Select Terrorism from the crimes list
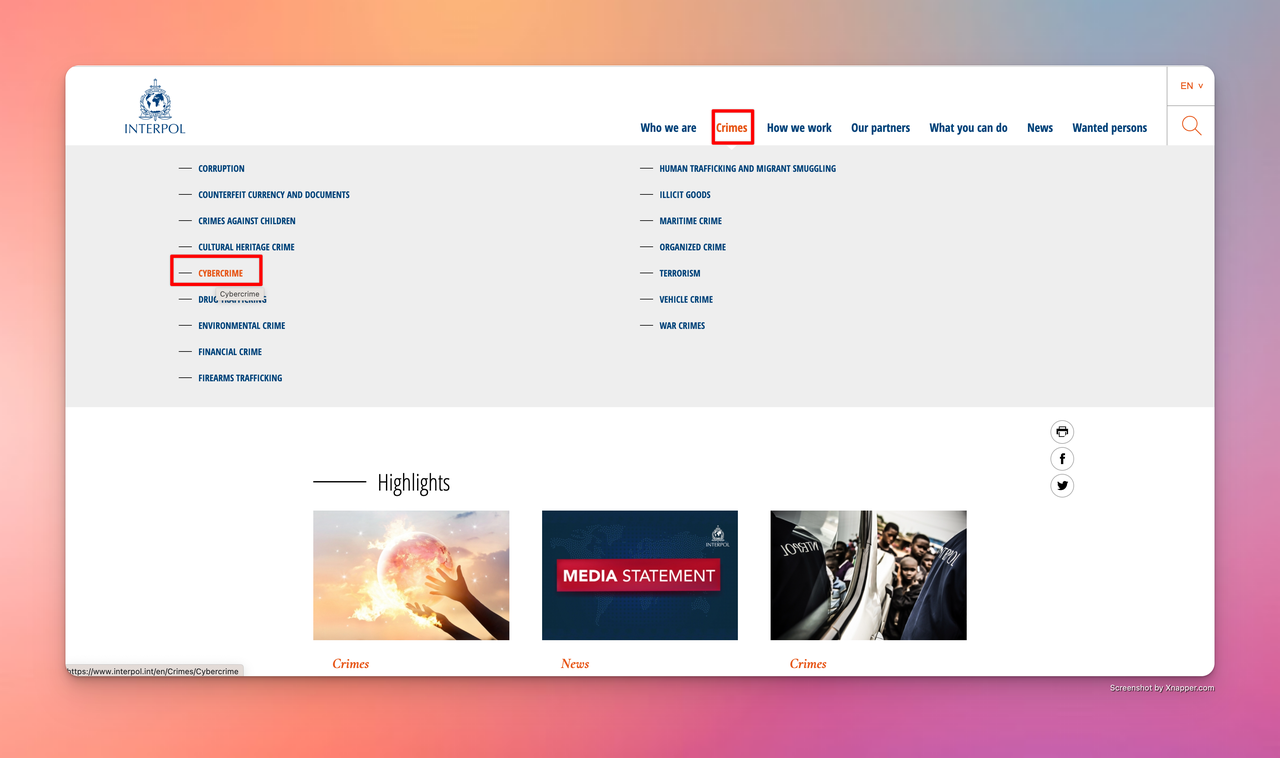 tap(679, 273)
